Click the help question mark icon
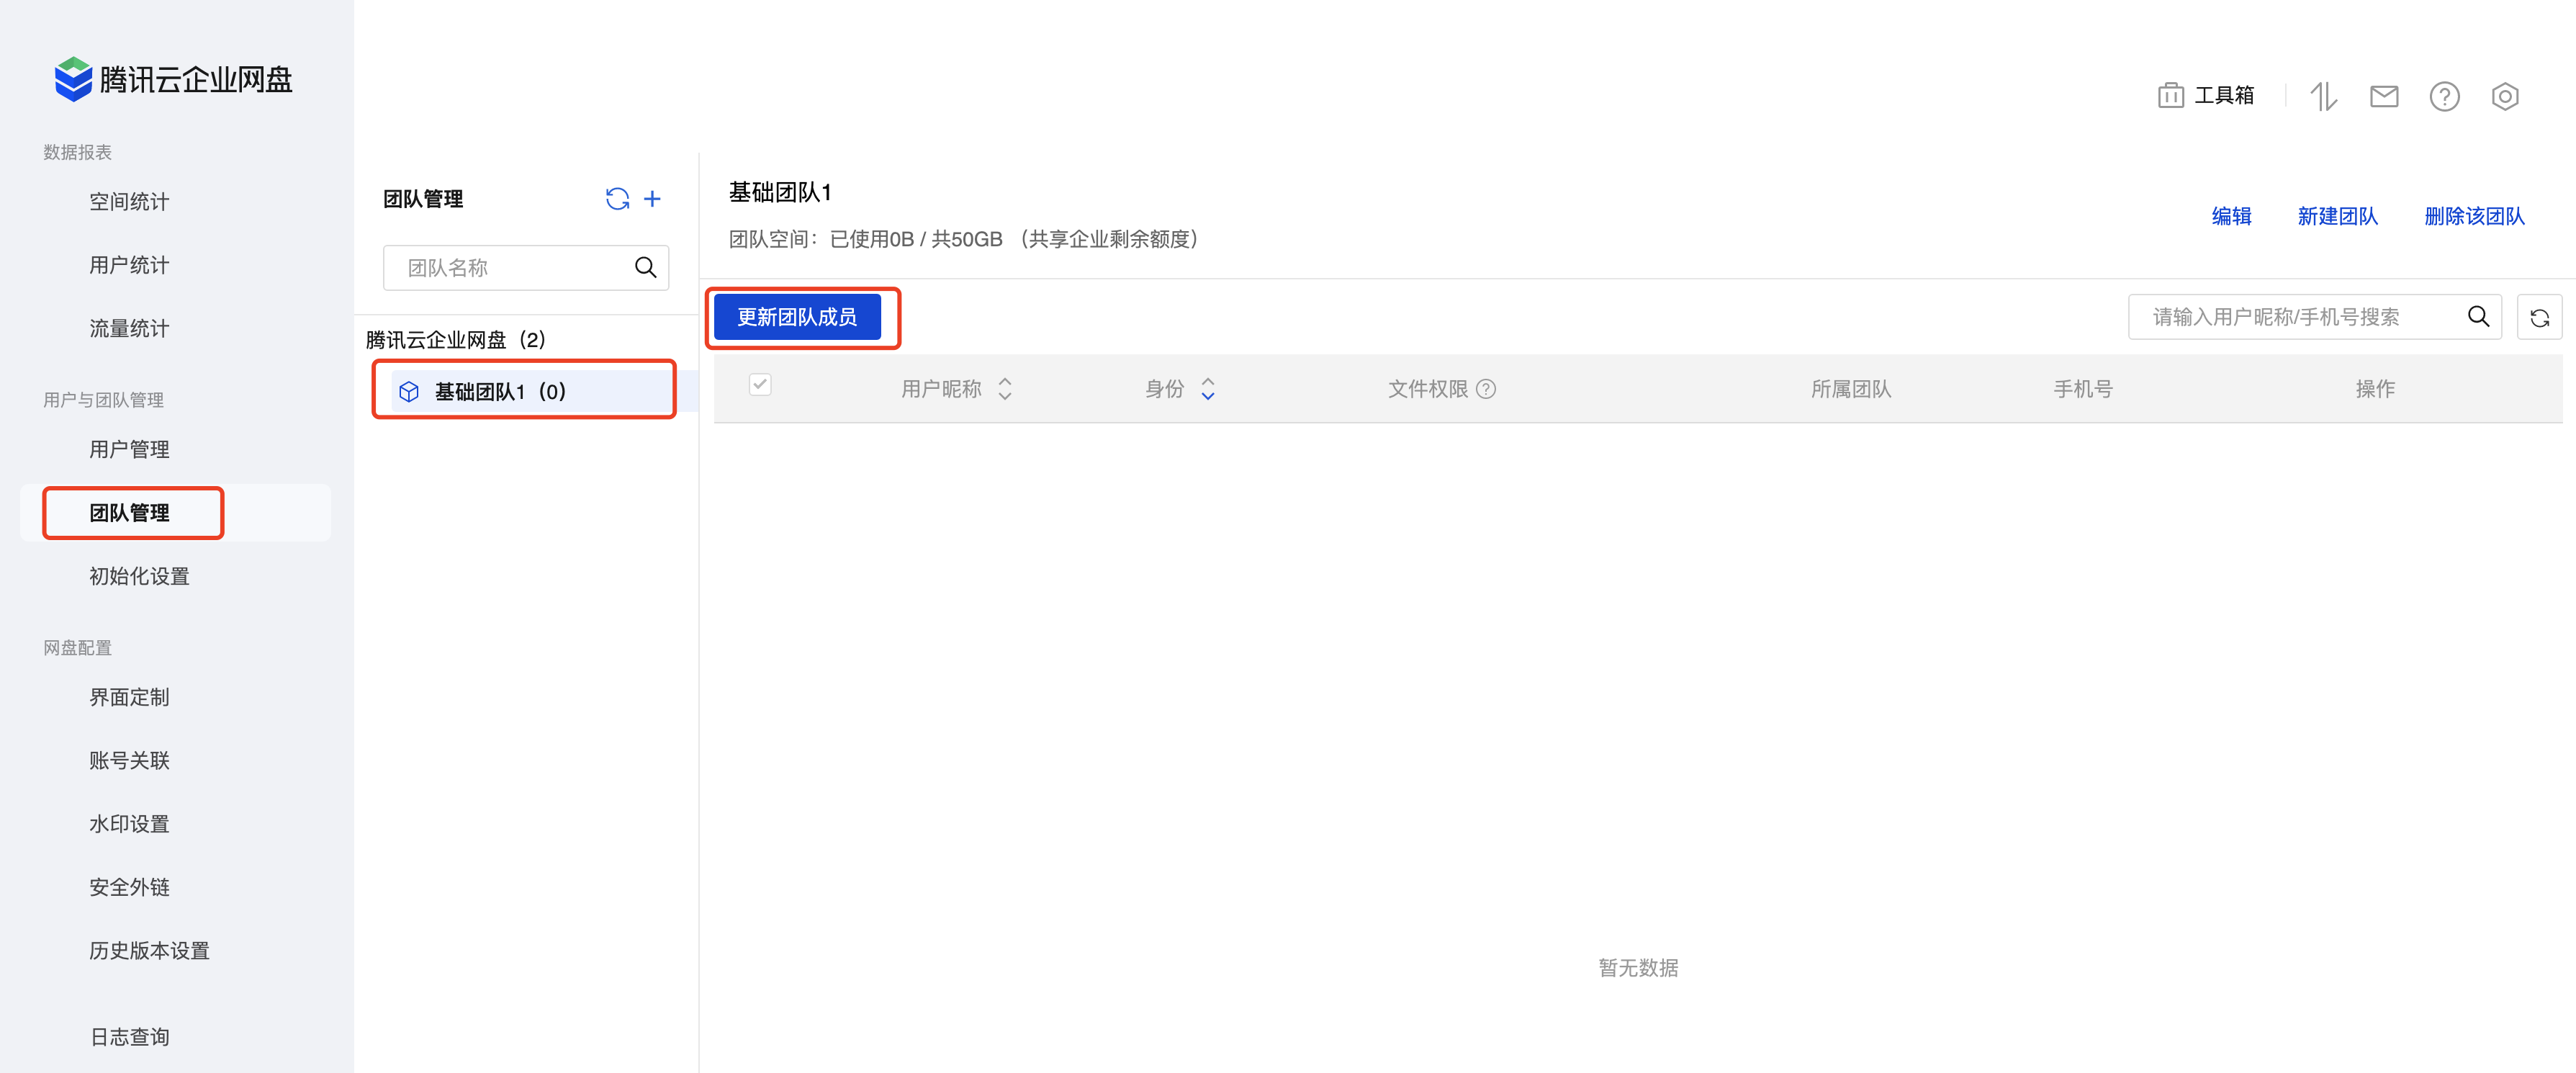2576x1073 pixels. pyautogui.click(x=2444, y=97)
